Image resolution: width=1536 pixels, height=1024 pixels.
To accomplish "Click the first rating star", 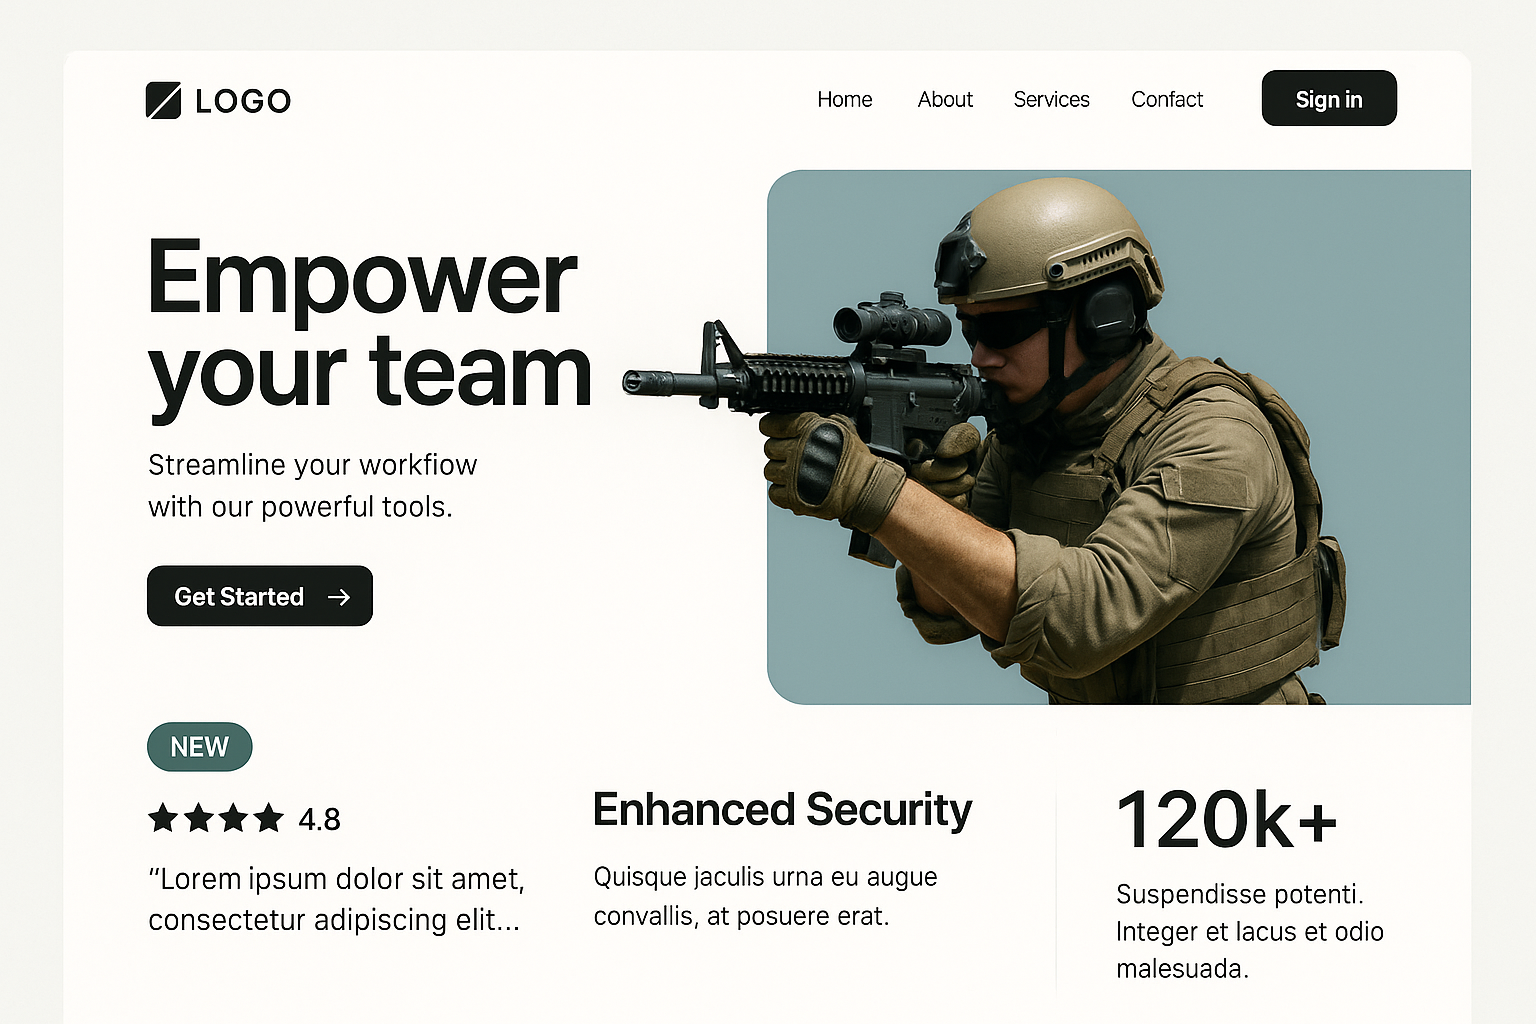I will tap(163, 818).
